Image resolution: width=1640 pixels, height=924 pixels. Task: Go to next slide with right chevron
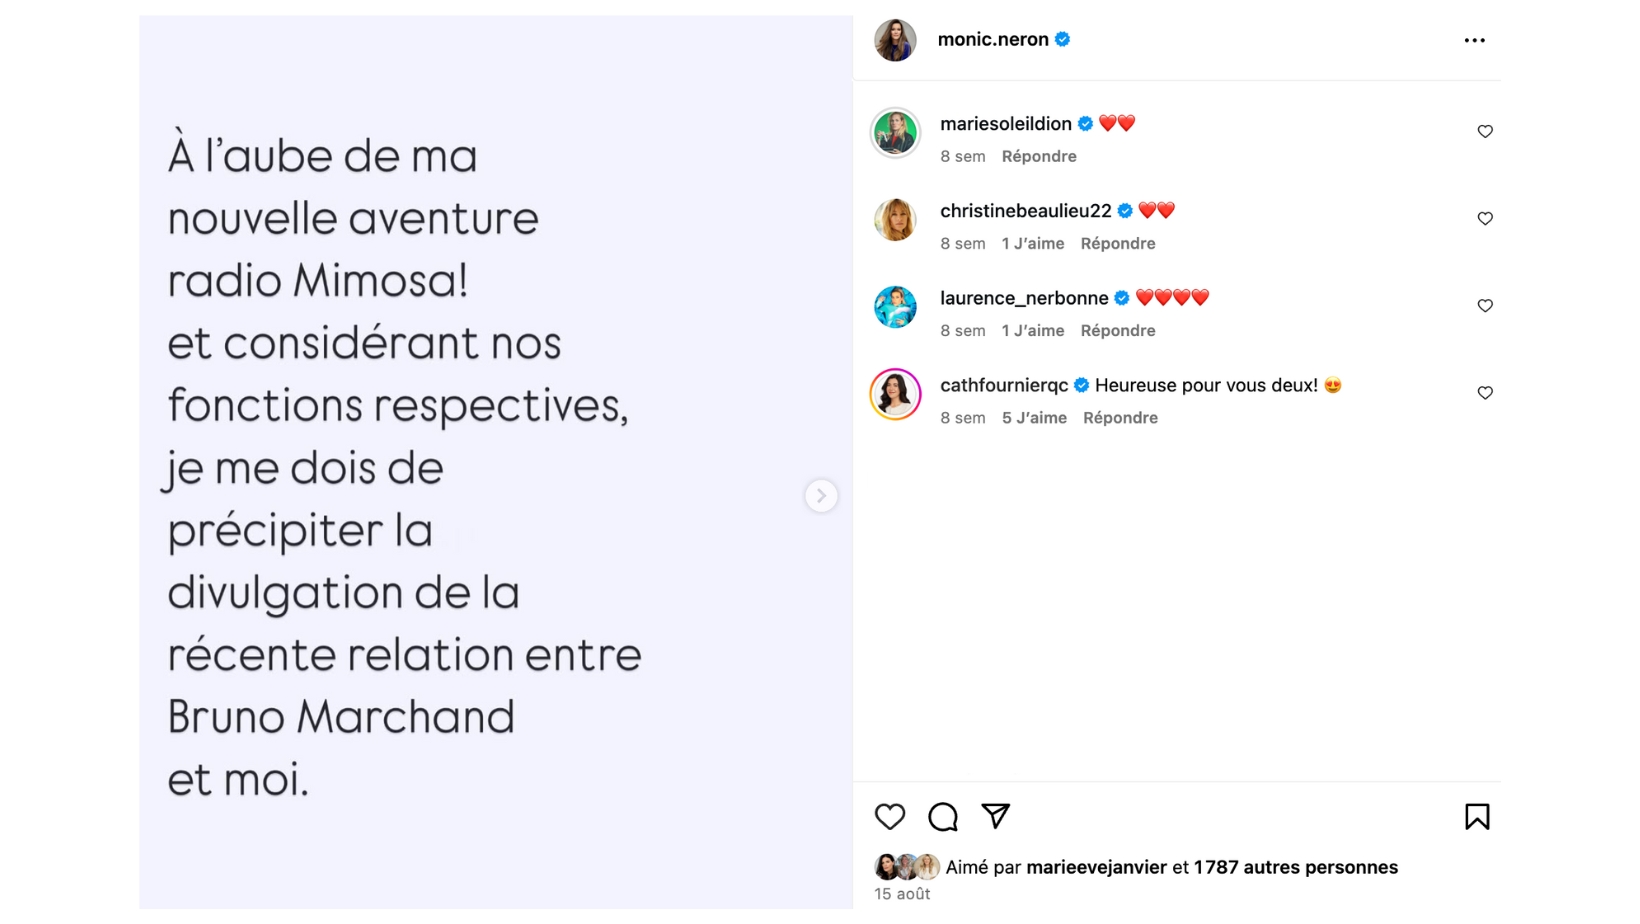click(x=821, y=496)
